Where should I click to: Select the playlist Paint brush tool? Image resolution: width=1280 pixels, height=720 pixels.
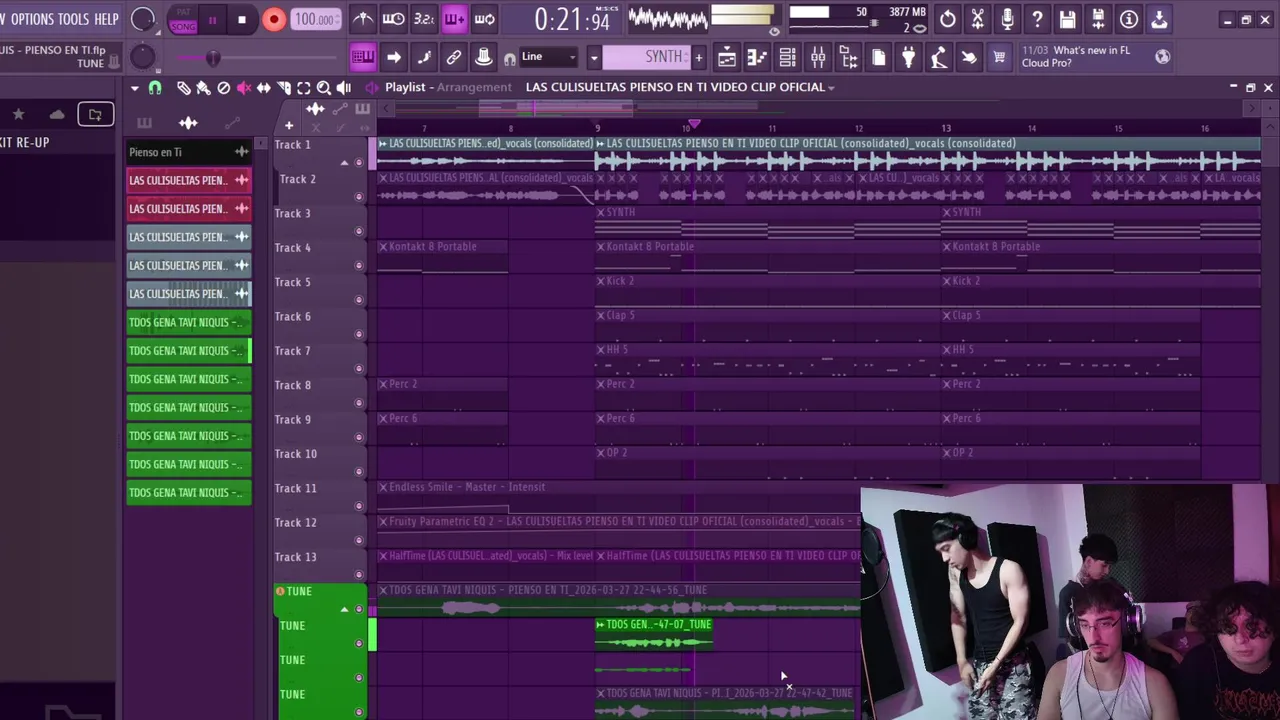click(x=203, y=88)
